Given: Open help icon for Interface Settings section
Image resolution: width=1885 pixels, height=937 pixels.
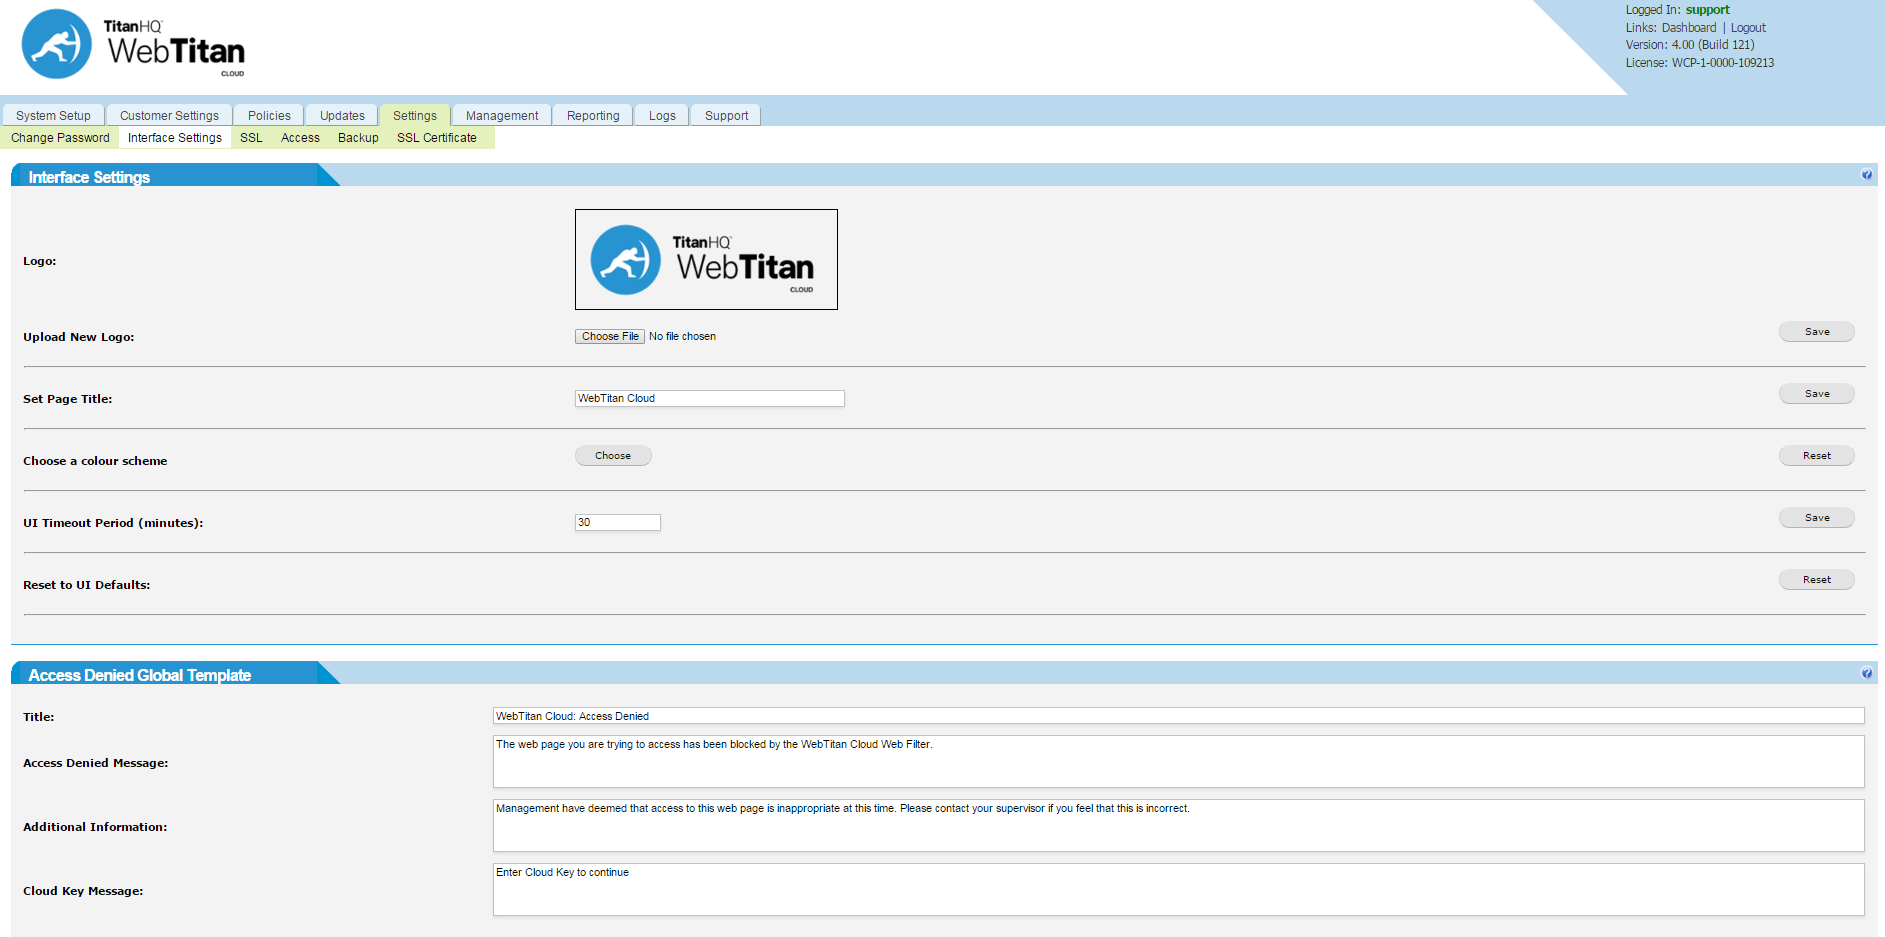Looking at the screenshot, I should (1866, 175).
